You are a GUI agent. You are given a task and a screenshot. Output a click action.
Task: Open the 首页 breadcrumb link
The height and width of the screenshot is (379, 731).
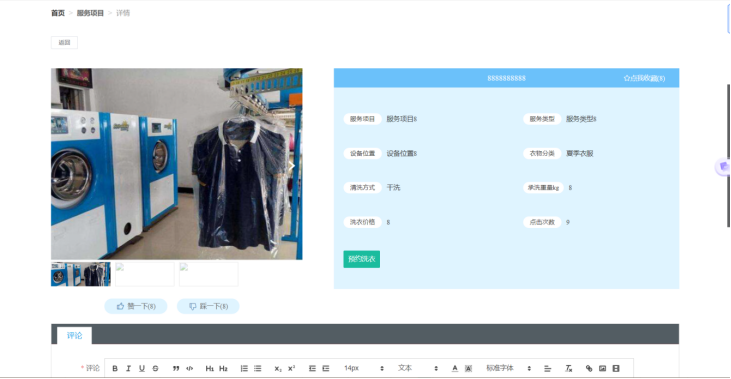[58, 13]
